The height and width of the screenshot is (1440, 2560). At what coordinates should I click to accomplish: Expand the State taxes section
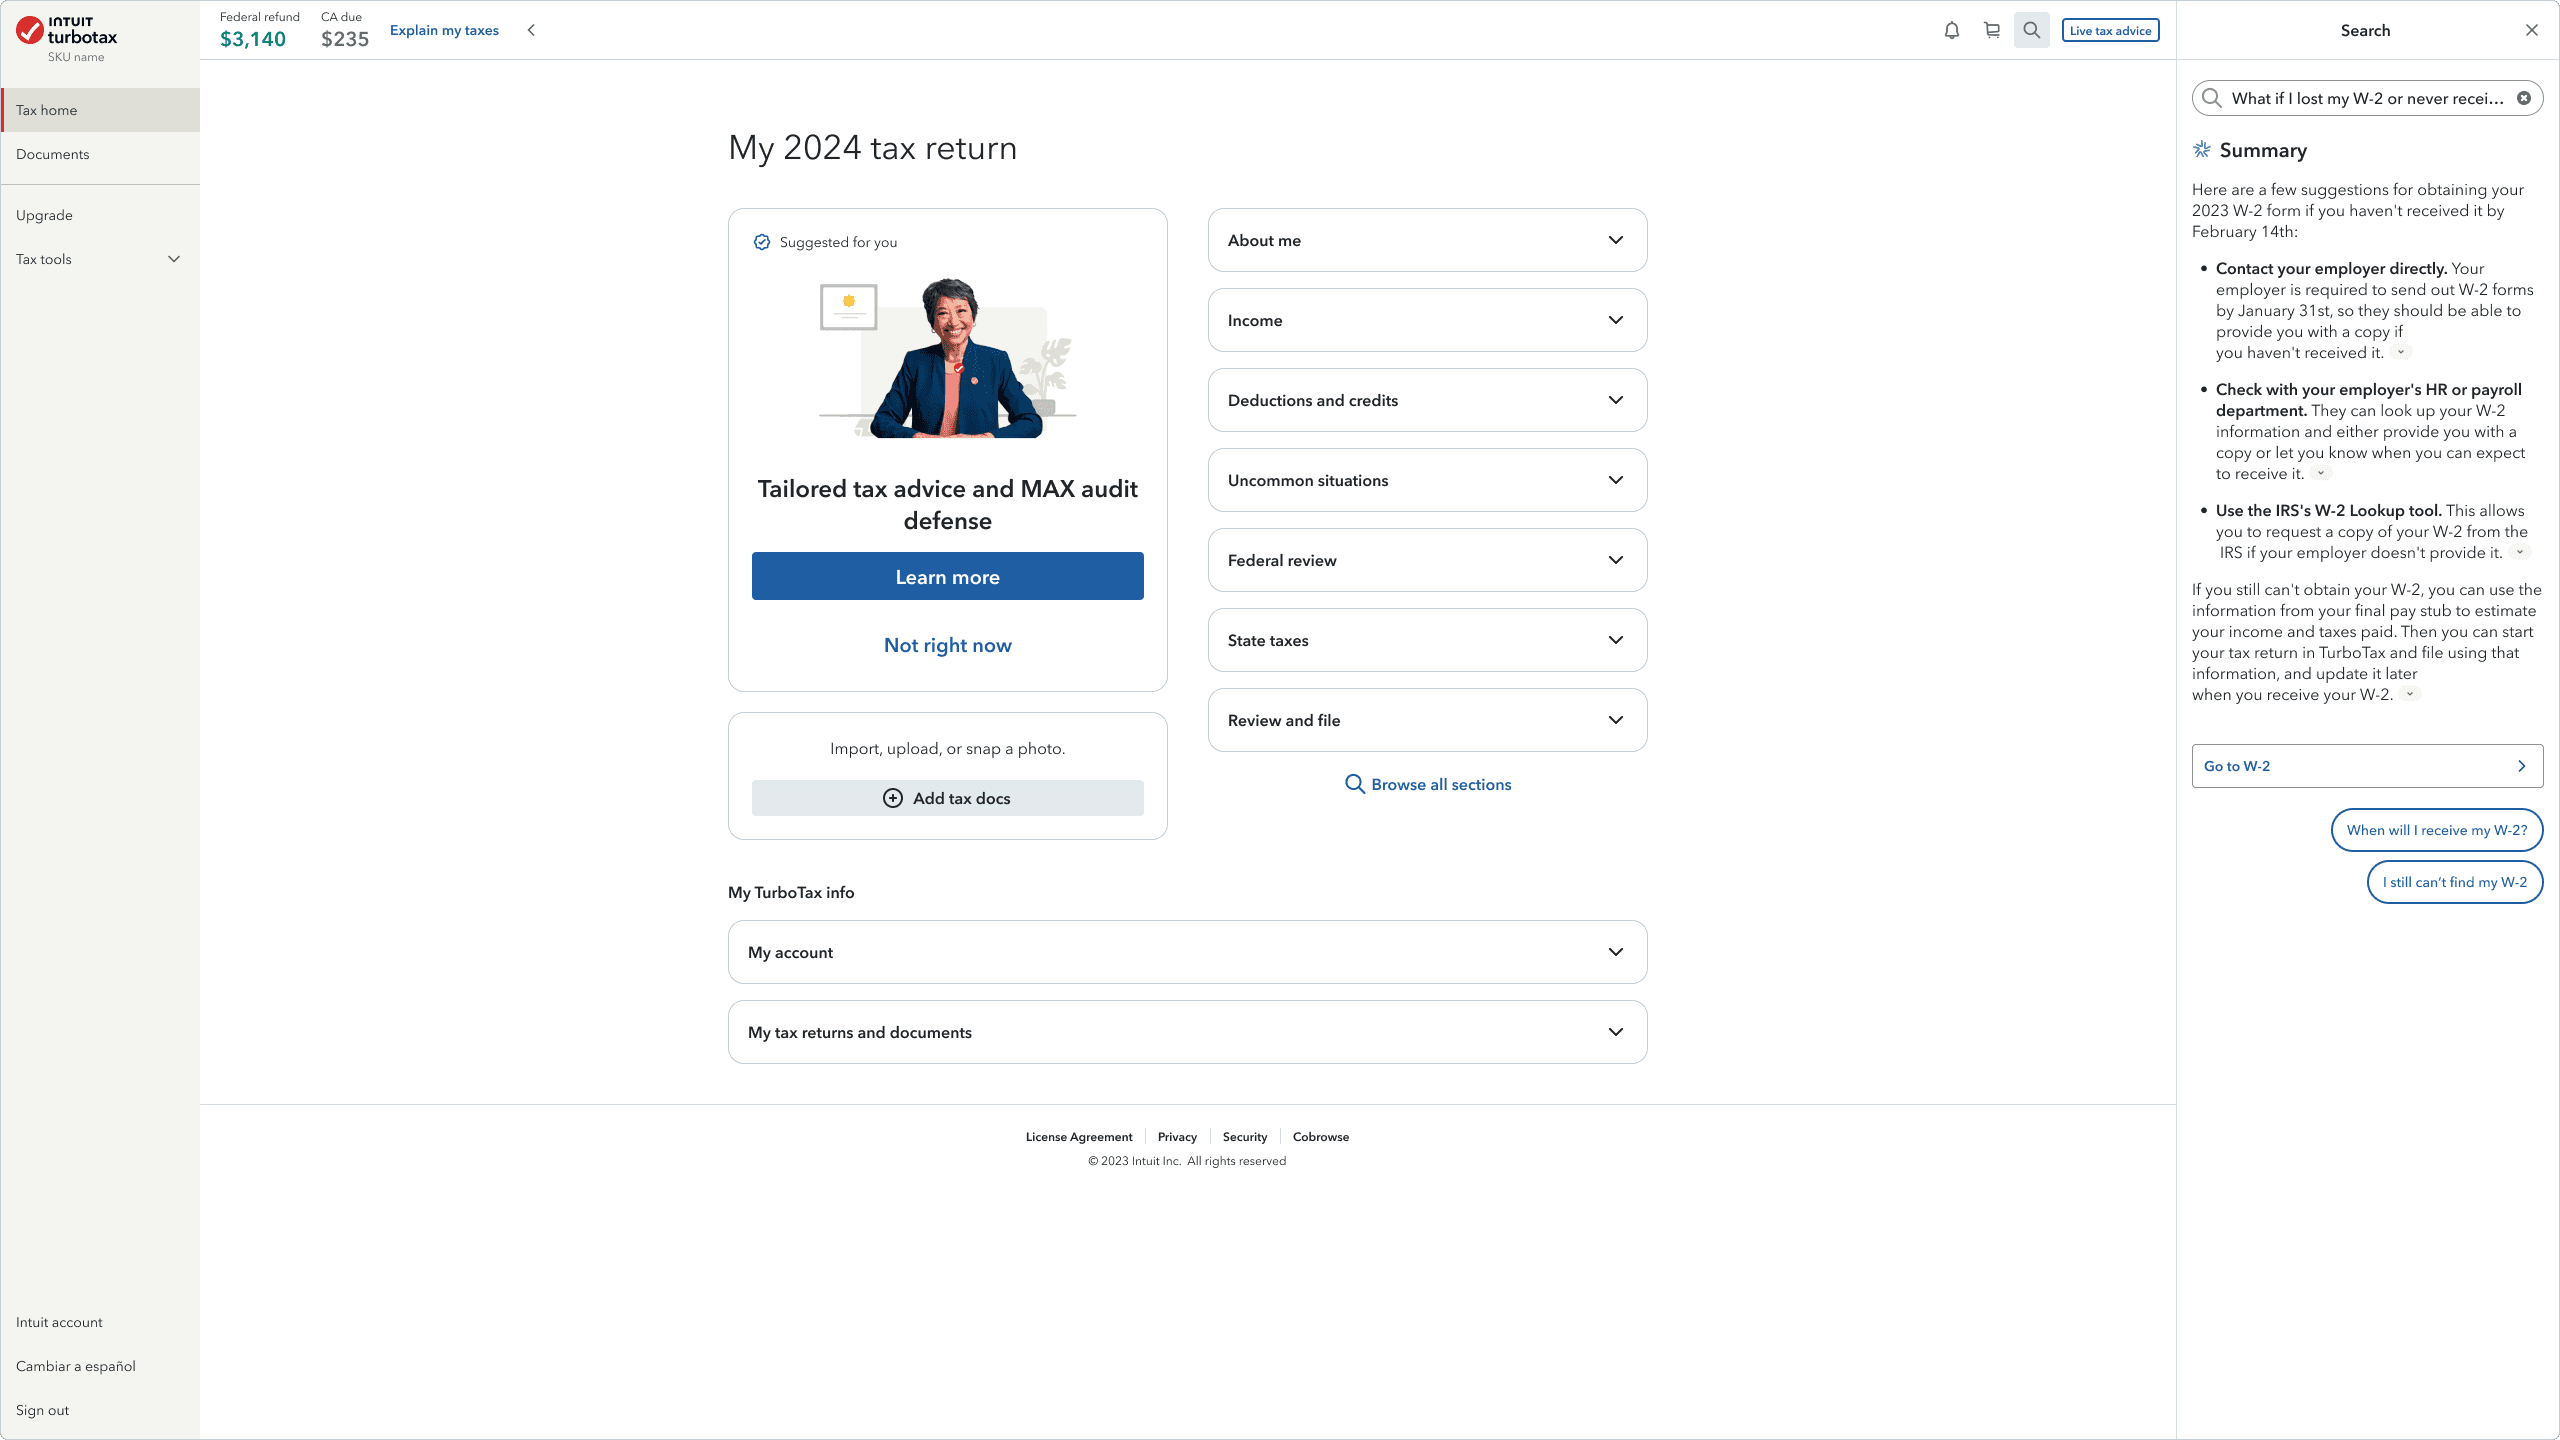1427,640
